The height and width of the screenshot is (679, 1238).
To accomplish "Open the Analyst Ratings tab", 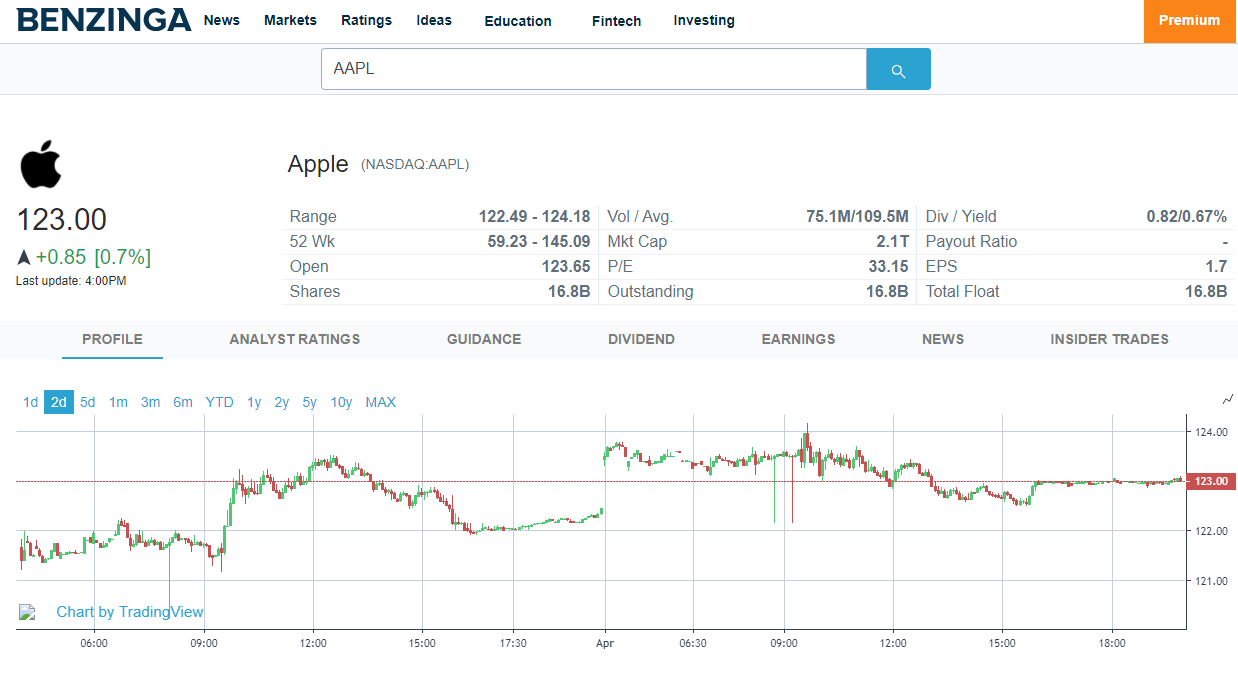I will pyautogui.click(x=295, y=339).
